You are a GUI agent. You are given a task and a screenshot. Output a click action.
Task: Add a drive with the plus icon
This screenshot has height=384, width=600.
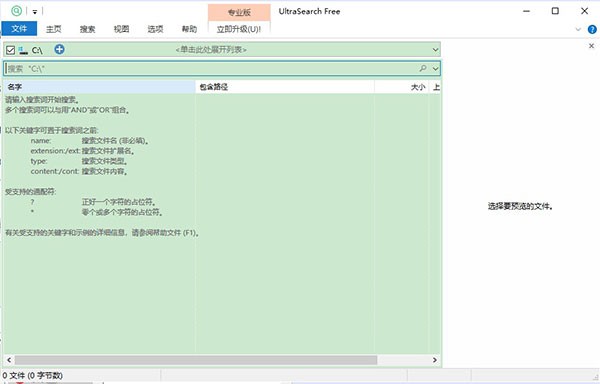coord(59,49)
